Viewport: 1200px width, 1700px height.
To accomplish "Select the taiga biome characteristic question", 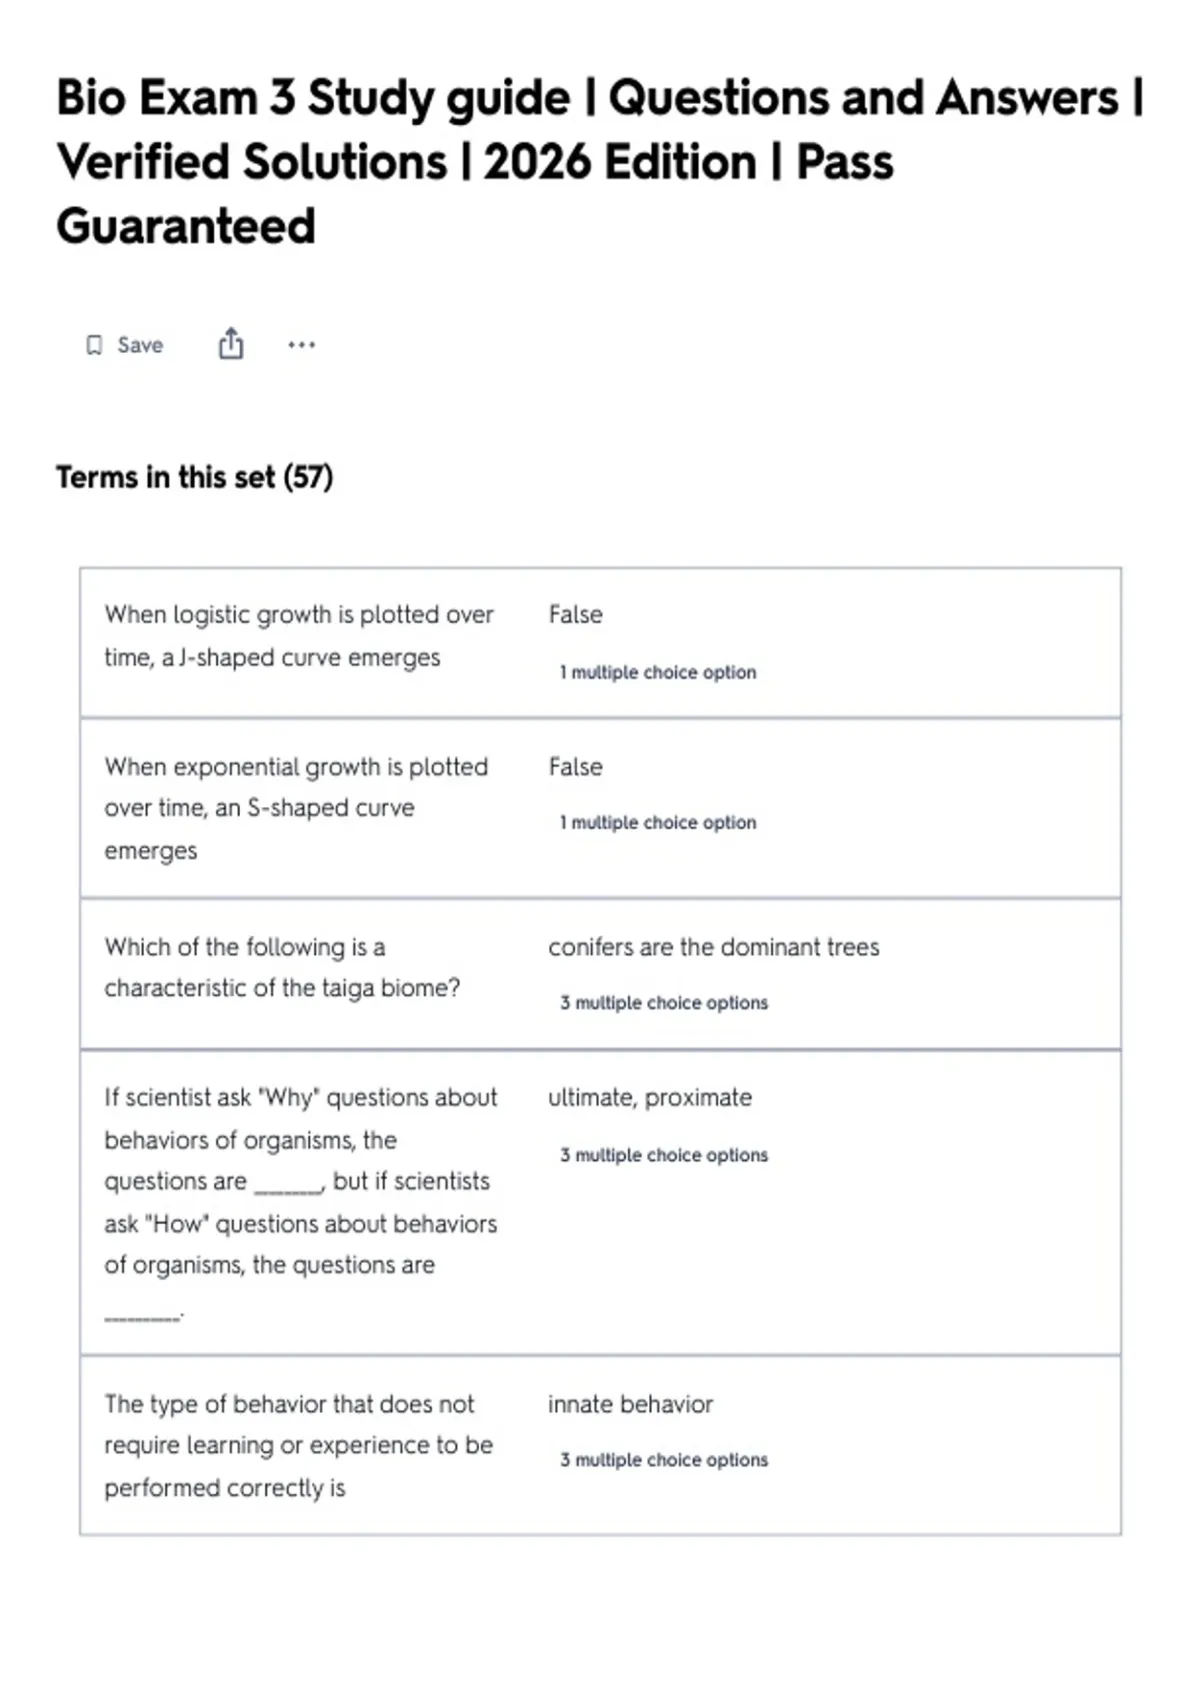I will (282, 967).
